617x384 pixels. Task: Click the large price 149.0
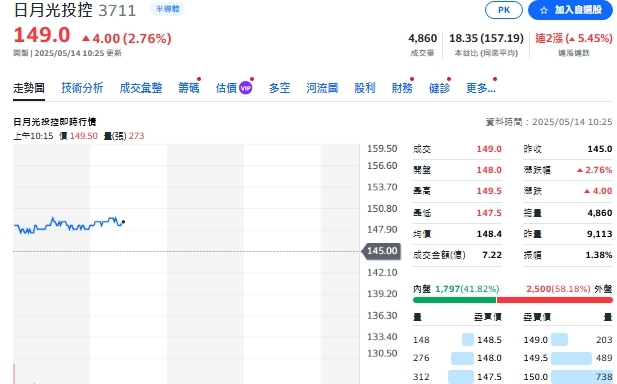tap(42, 35)
